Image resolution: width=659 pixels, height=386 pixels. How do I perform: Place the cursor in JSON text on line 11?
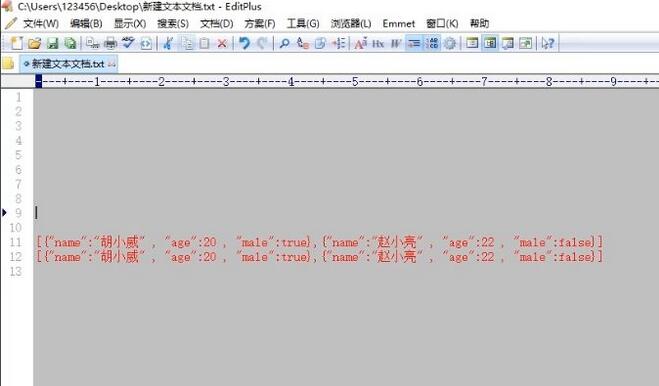point(319,242)
